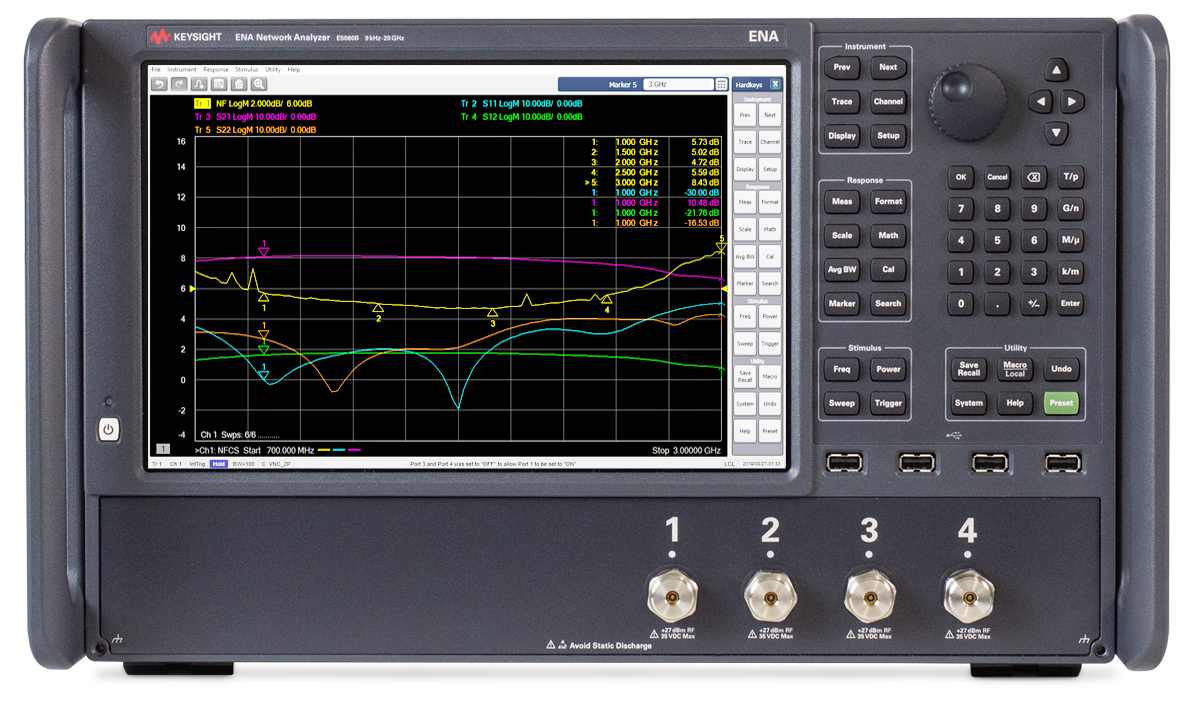1194x711 pixels.
Task: Select trace Tr 1 NF label
Action: pyautogui.click(x=203, y=103)
